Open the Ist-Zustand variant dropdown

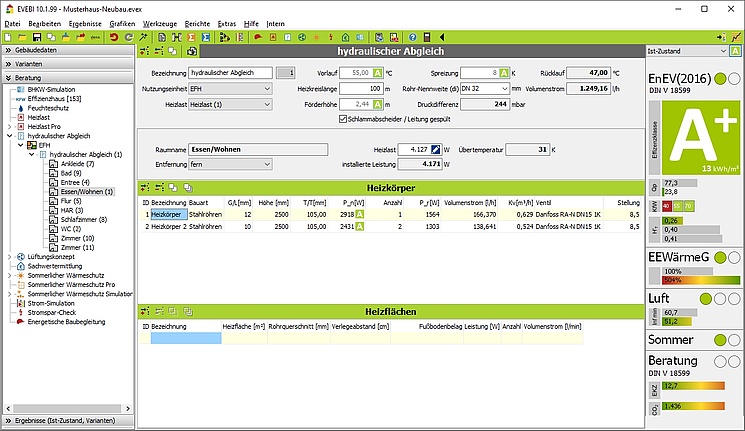tap(687, 51)
